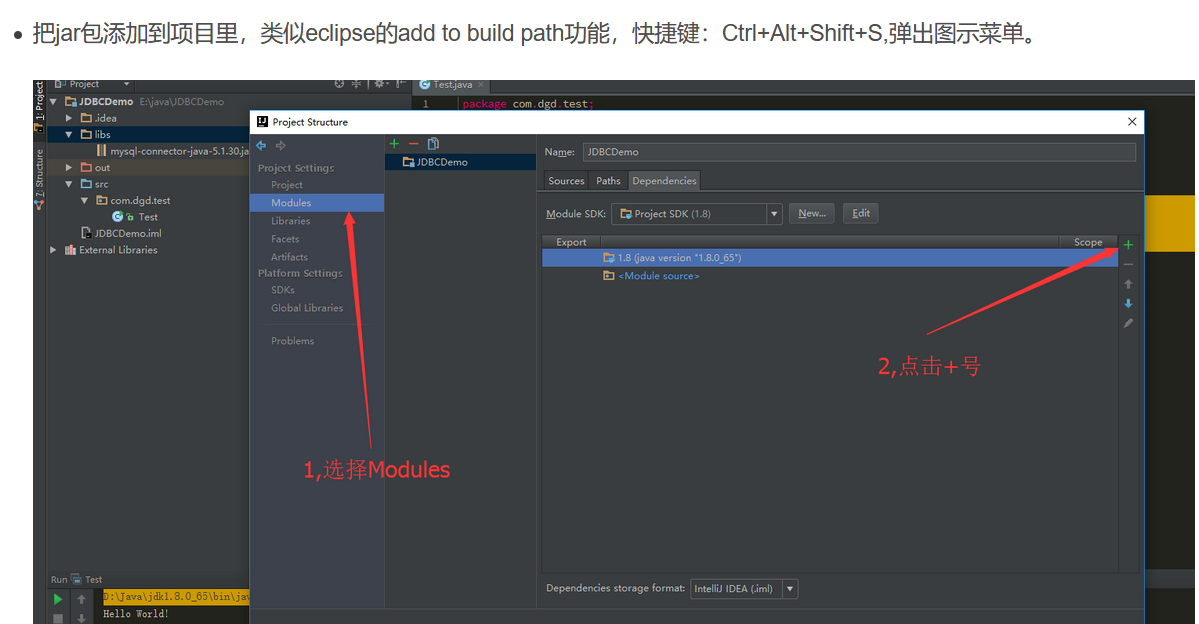Select the JDBCDemo module in dialog list
Screen dimensions: 1199x624
460,162
